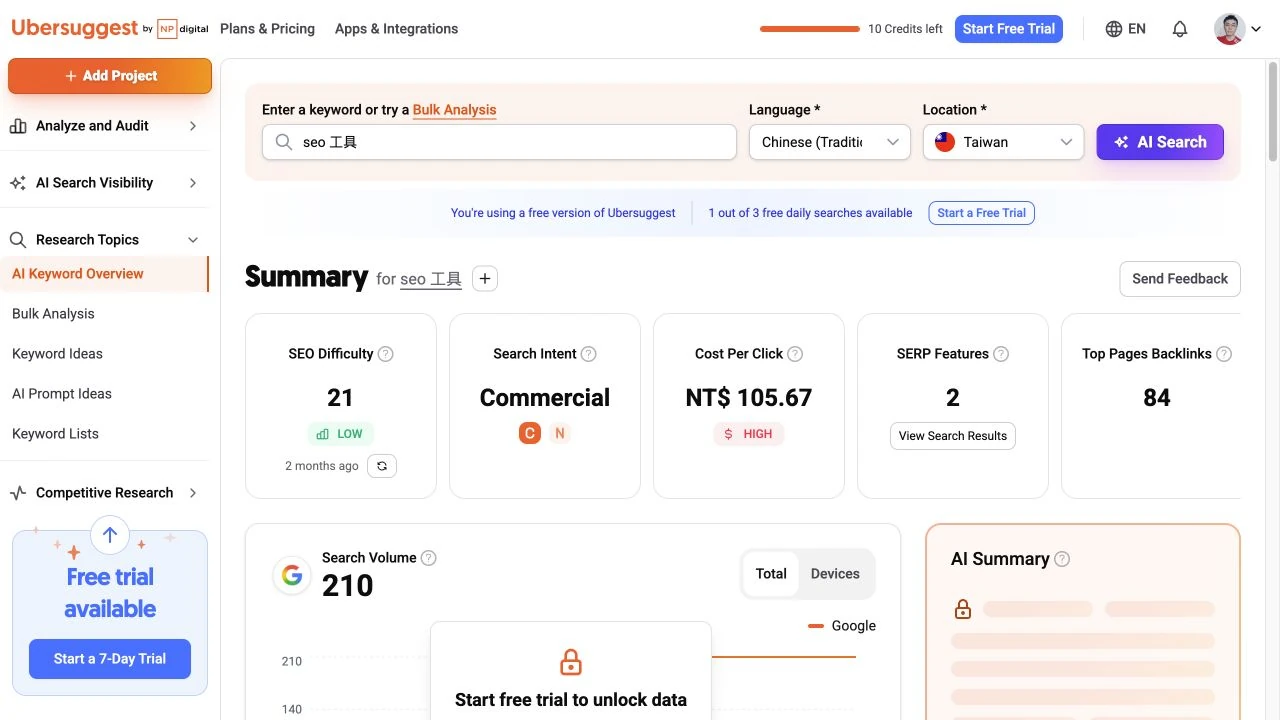Open Plans & Pricing menu
The image size is (1280, 720).
coord(267,29)
